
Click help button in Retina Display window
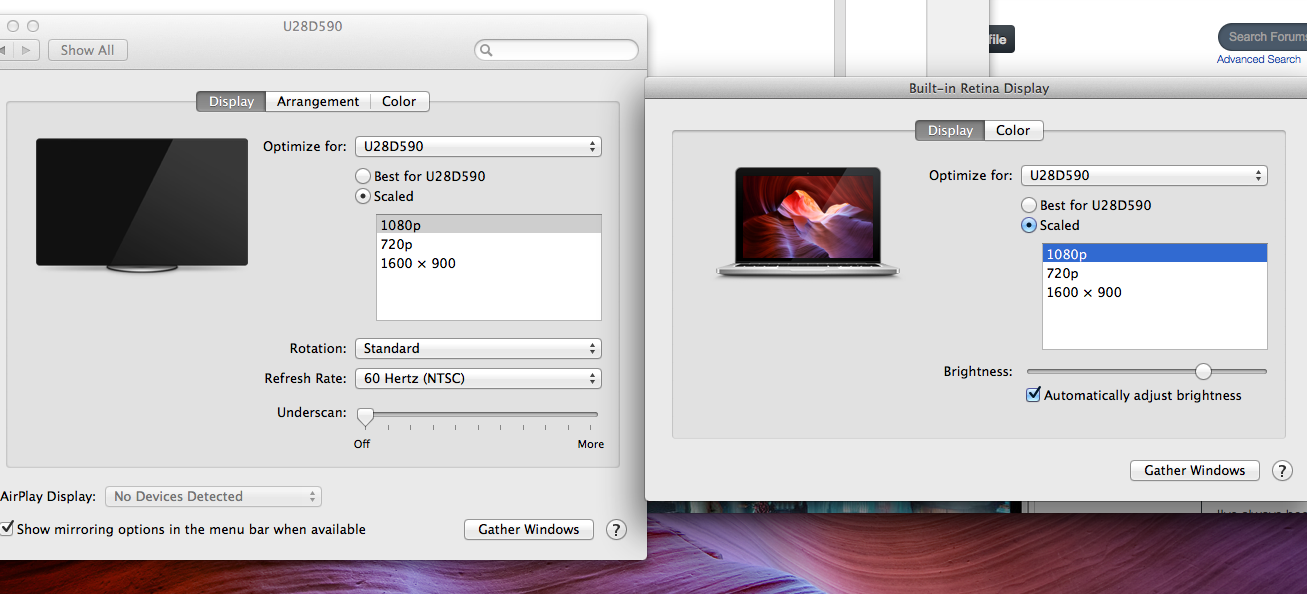coord(1282,471)
